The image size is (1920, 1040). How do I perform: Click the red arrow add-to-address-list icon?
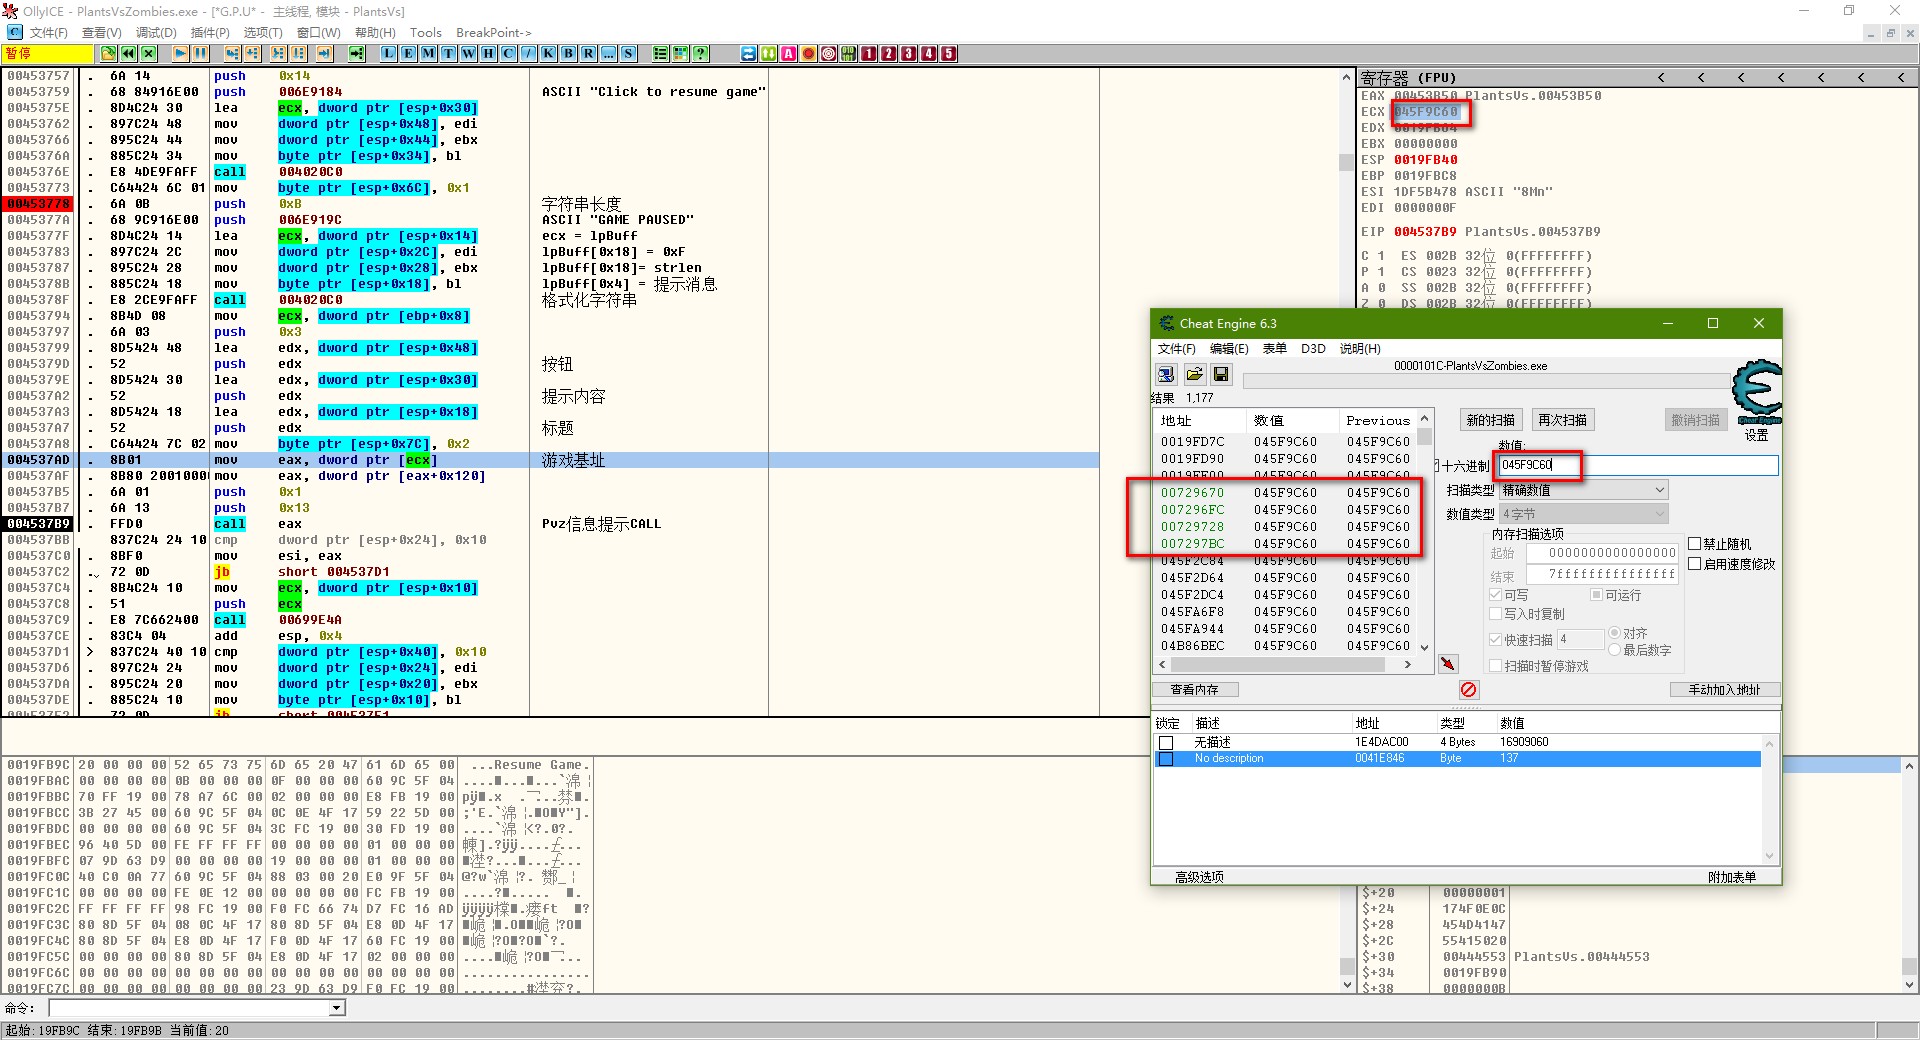point(1448,664)
